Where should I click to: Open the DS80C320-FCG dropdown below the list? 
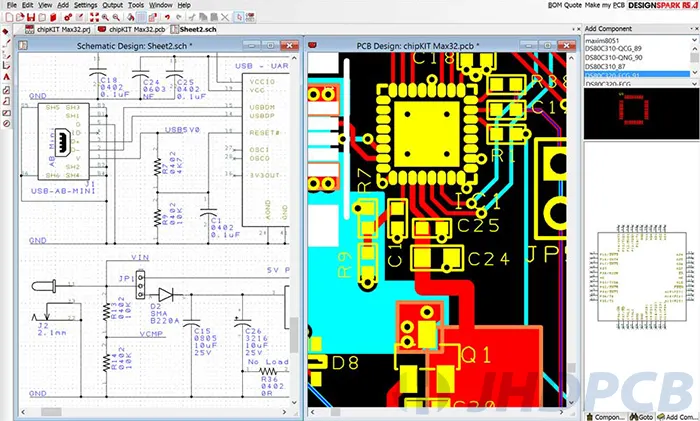(694, 83)
